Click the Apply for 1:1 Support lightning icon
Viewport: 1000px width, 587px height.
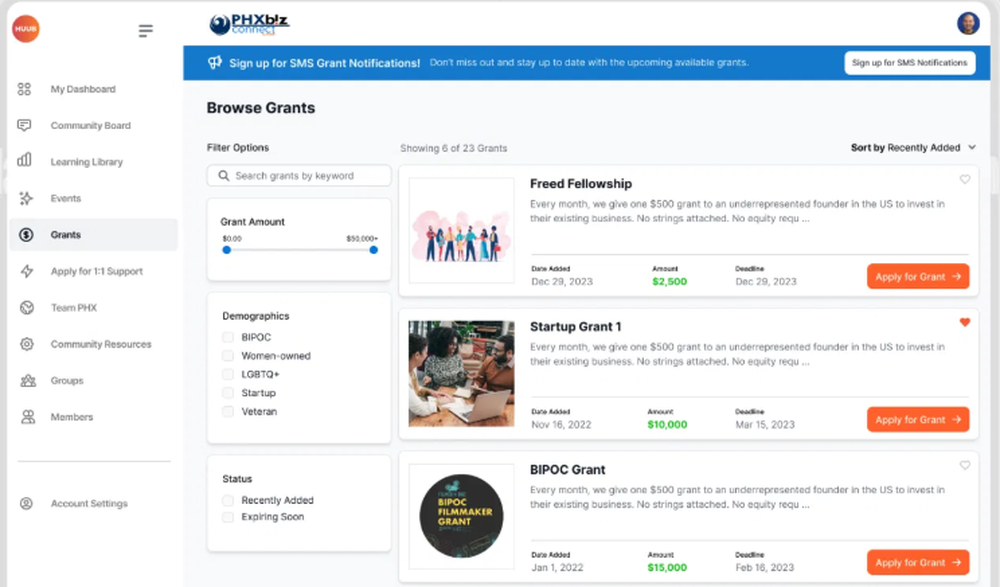click(x=27, y=271)
